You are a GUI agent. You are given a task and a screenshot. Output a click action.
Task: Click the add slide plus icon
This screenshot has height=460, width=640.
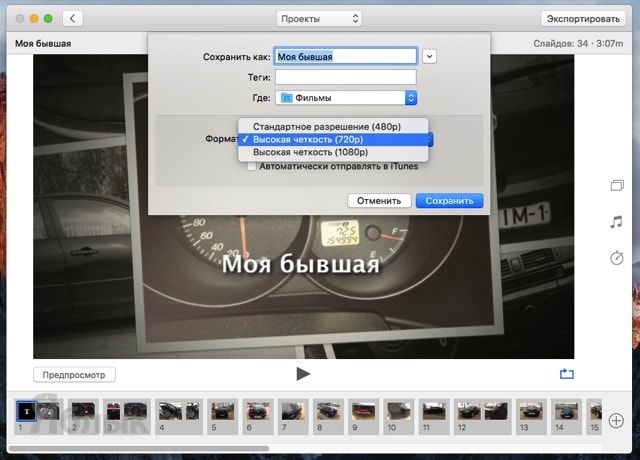pyautogui.click(x=616, y=420)
